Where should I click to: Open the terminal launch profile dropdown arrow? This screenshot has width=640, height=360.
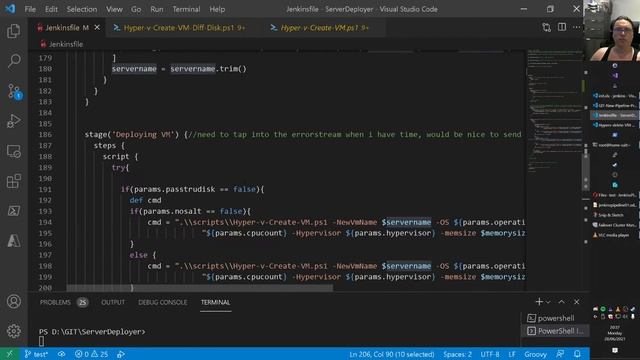coord(548,302)
